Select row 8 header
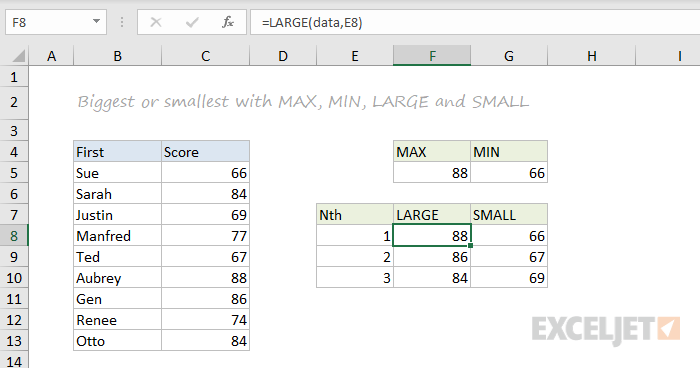Image resolution: width=700 pixels, height=368 pixels. 14,236
